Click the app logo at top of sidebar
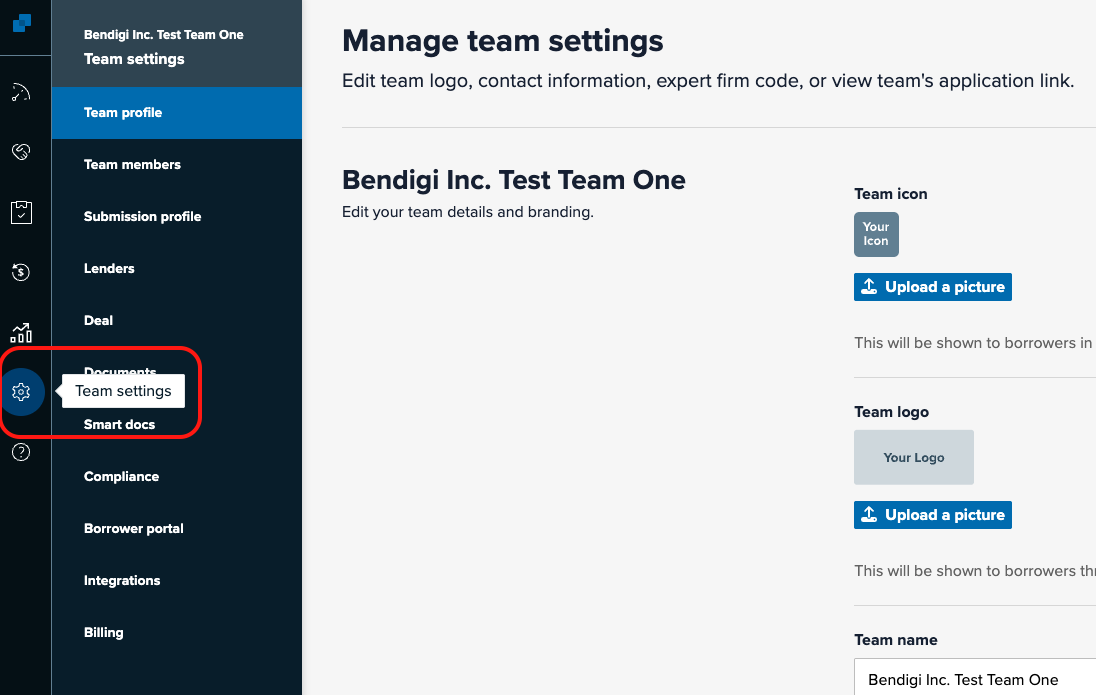The image size is (1096, 695). (22, 22)
